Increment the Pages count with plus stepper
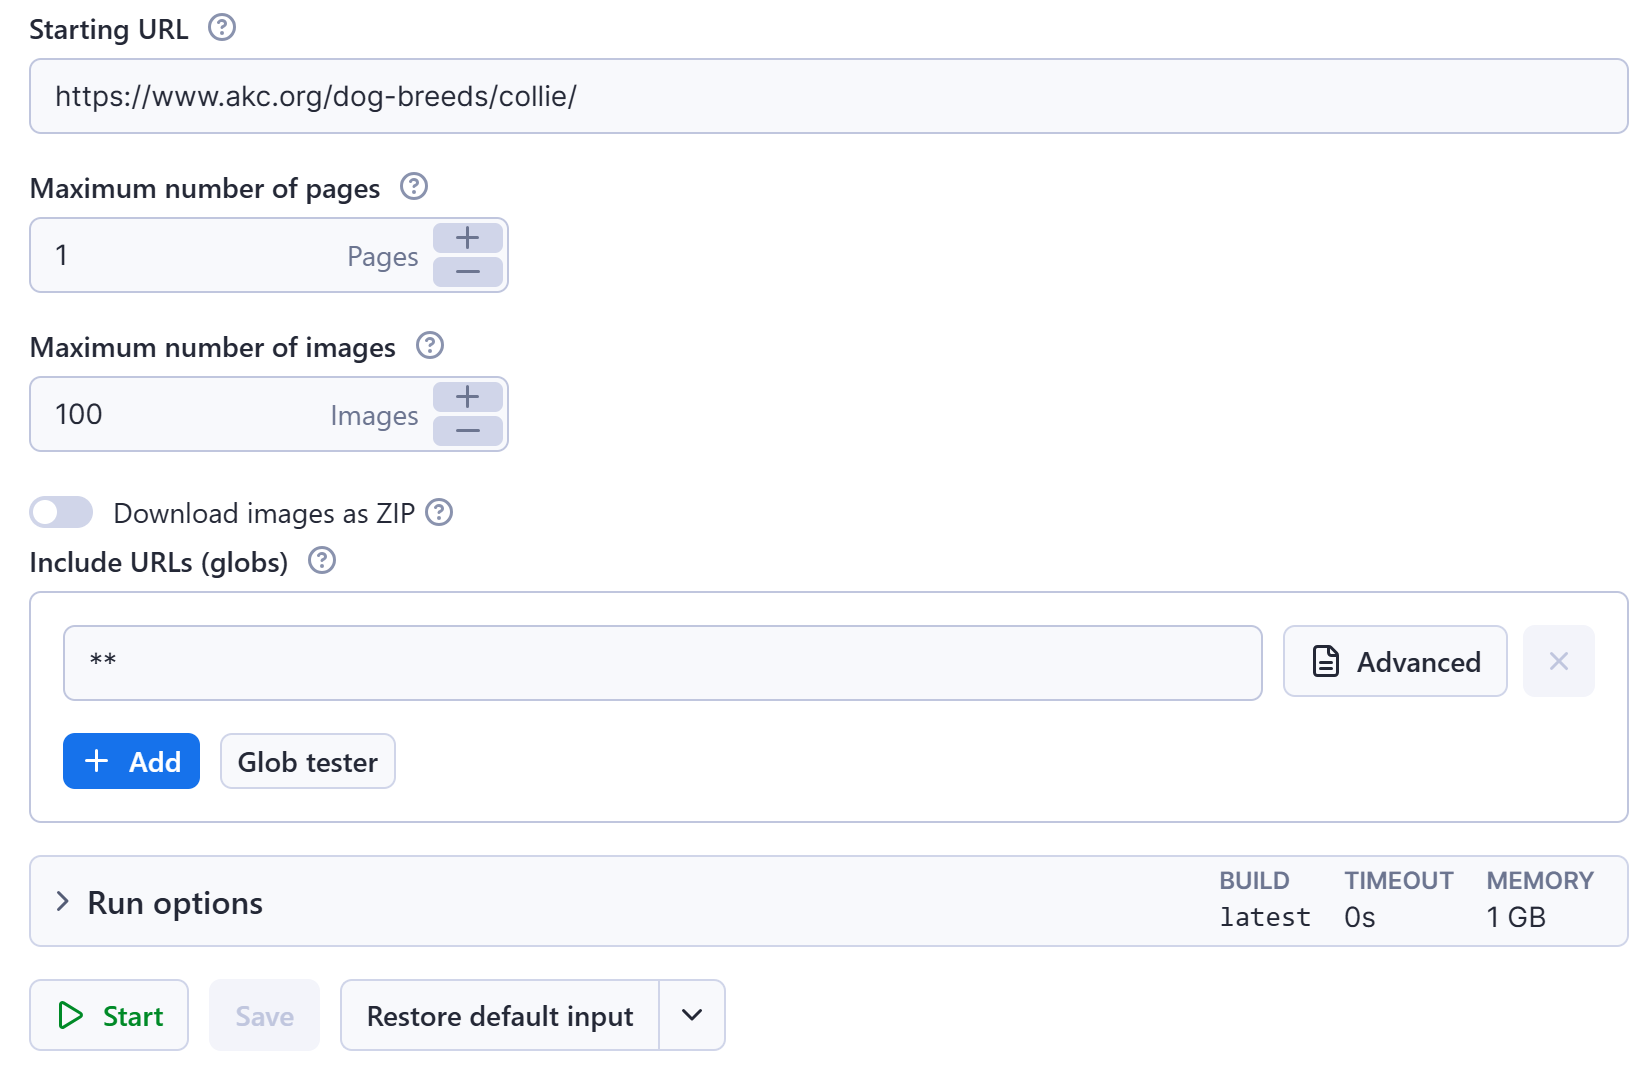 pyautogui.click(x=467, y=238)
